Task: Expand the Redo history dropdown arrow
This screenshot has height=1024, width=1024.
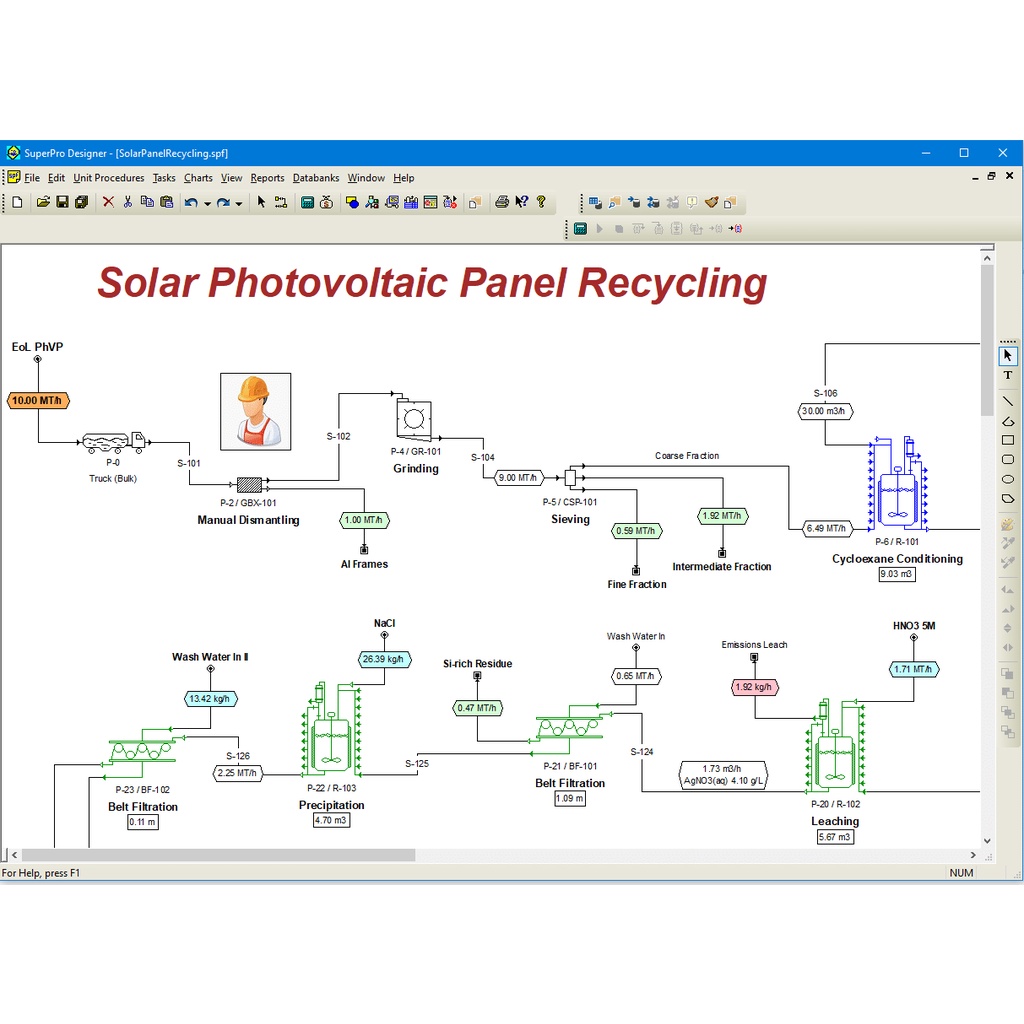Action: pyautogui.click(x=240, y=203)
